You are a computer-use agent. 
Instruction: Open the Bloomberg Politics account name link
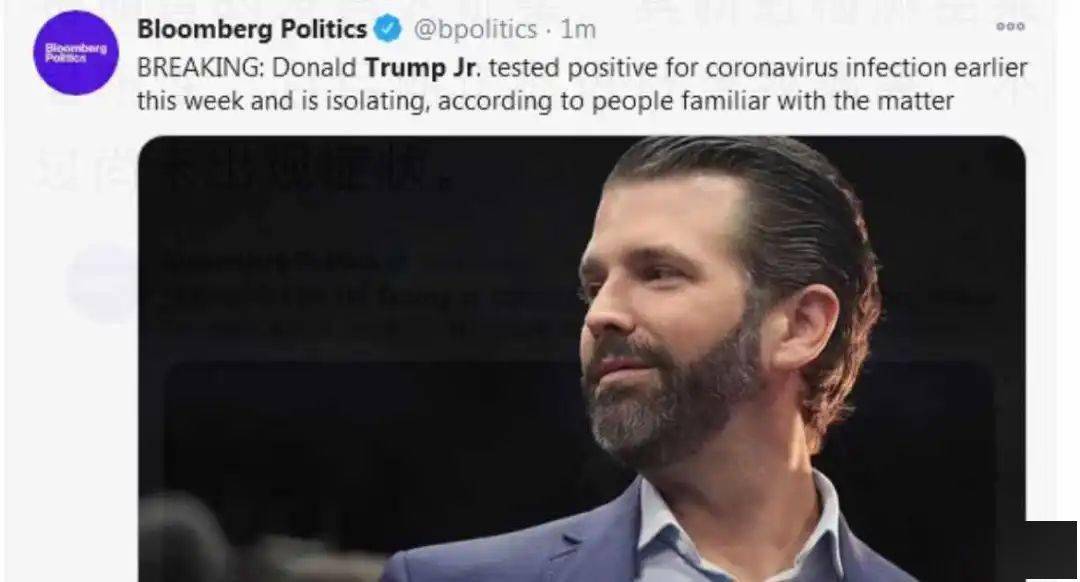click(x=252, y=30)
